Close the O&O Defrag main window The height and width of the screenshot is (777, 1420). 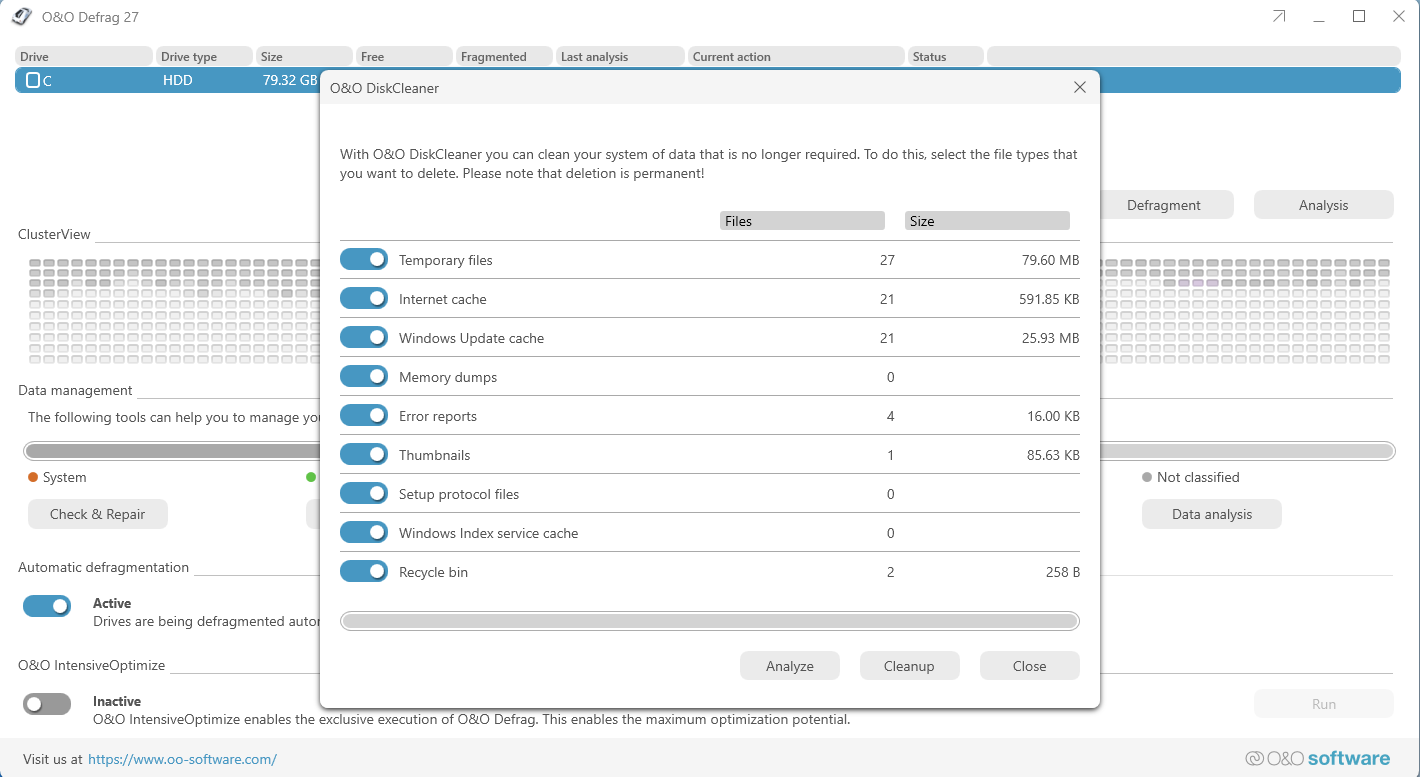point(1399,16)
